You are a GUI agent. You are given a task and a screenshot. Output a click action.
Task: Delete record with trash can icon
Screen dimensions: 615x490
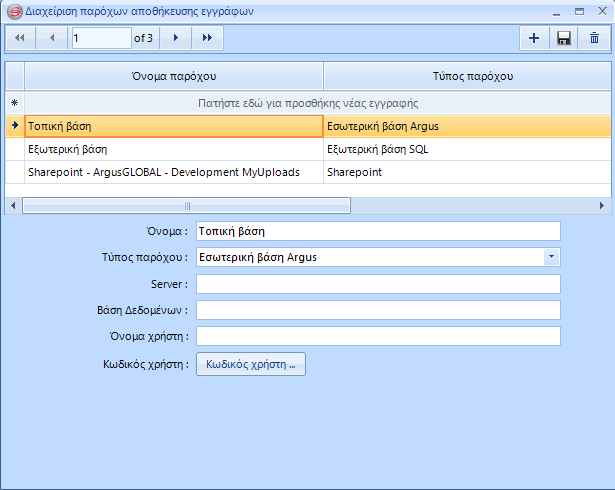click(x=594, y=38)
